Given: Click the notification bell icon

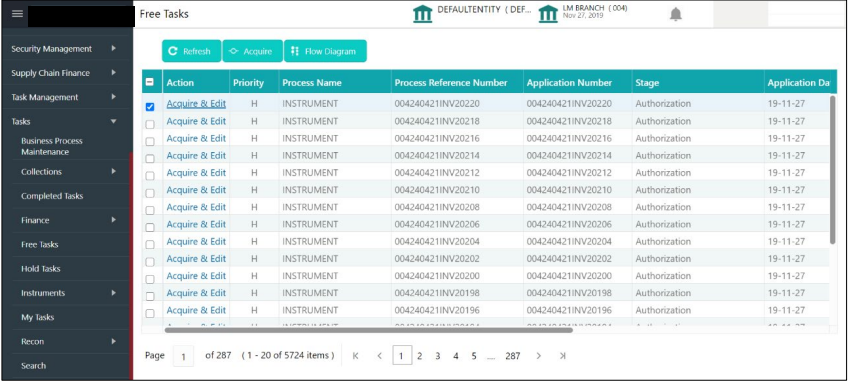Looking at the screenshot, I should tap(675, 15).
